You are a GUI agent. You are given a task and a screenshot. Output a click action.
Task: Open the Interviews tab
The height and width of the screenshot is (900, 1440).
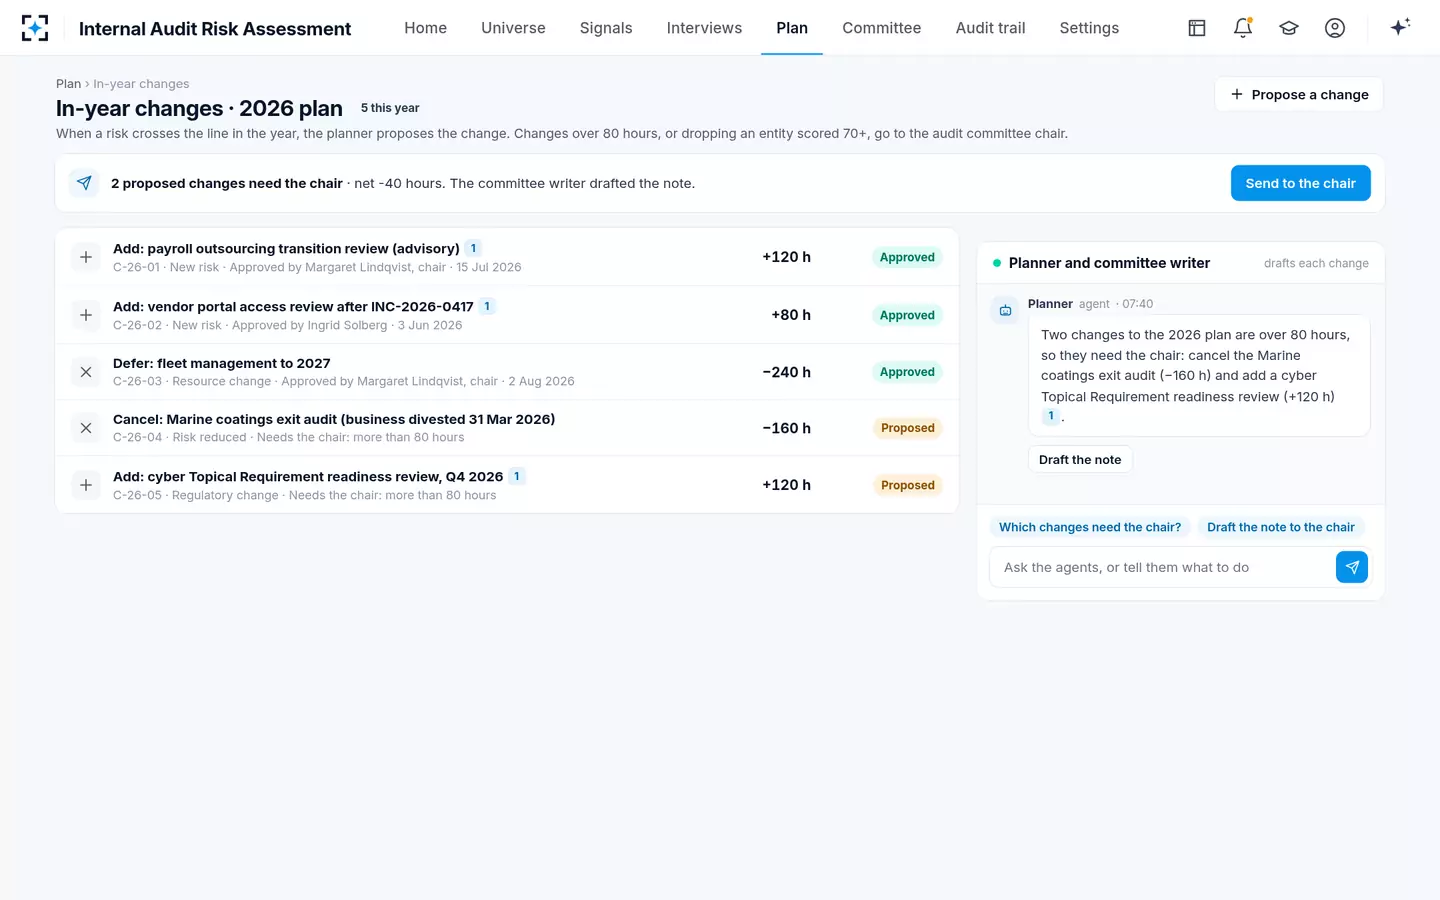tap(704, 28)
